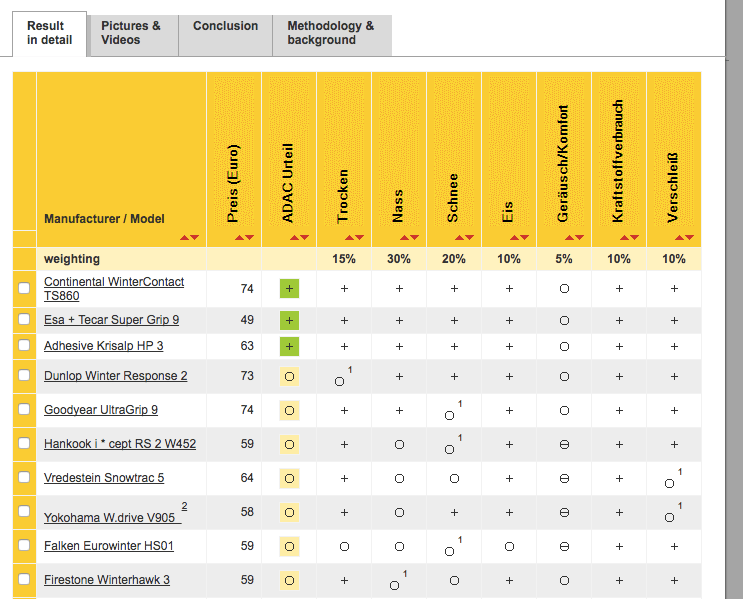
Task: Sort descending by Verschleiß arrow
Action: click(x=689, y=237)
